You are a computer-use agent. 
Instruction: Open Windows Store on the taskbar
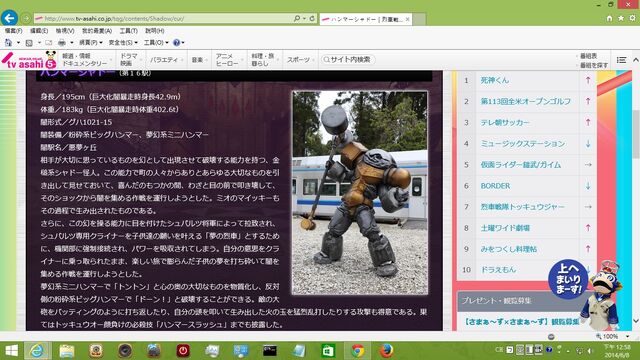tap(328, 351)
